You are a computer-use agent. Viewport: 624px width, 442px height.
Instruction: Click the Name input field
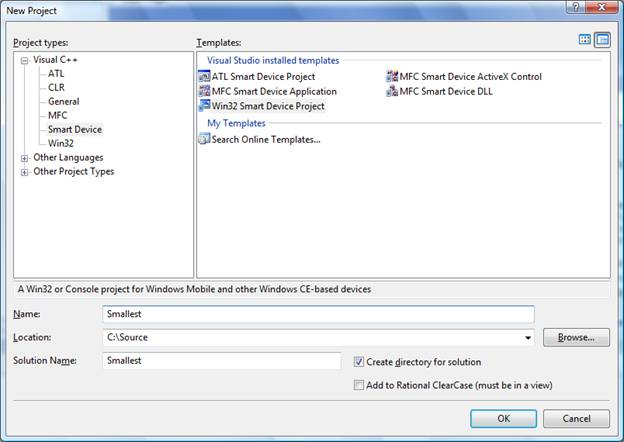pos(318,314)
